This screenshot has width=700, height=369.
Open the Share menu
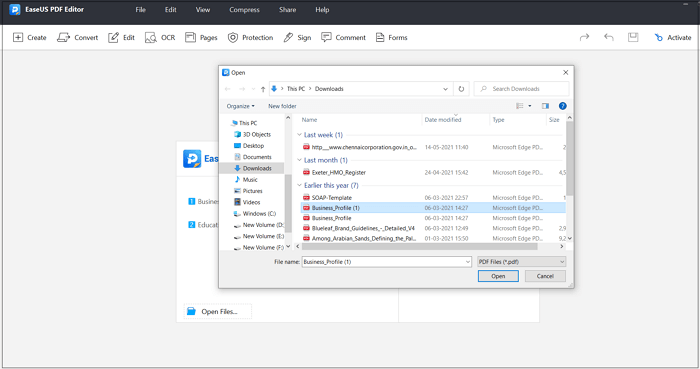(x=288, y=9)
